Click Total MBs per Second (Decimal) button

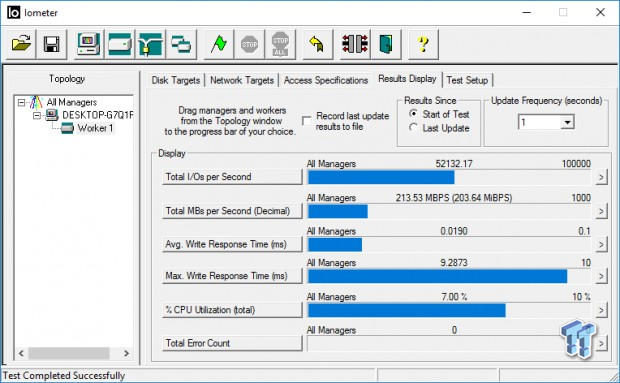click(232, 211)
